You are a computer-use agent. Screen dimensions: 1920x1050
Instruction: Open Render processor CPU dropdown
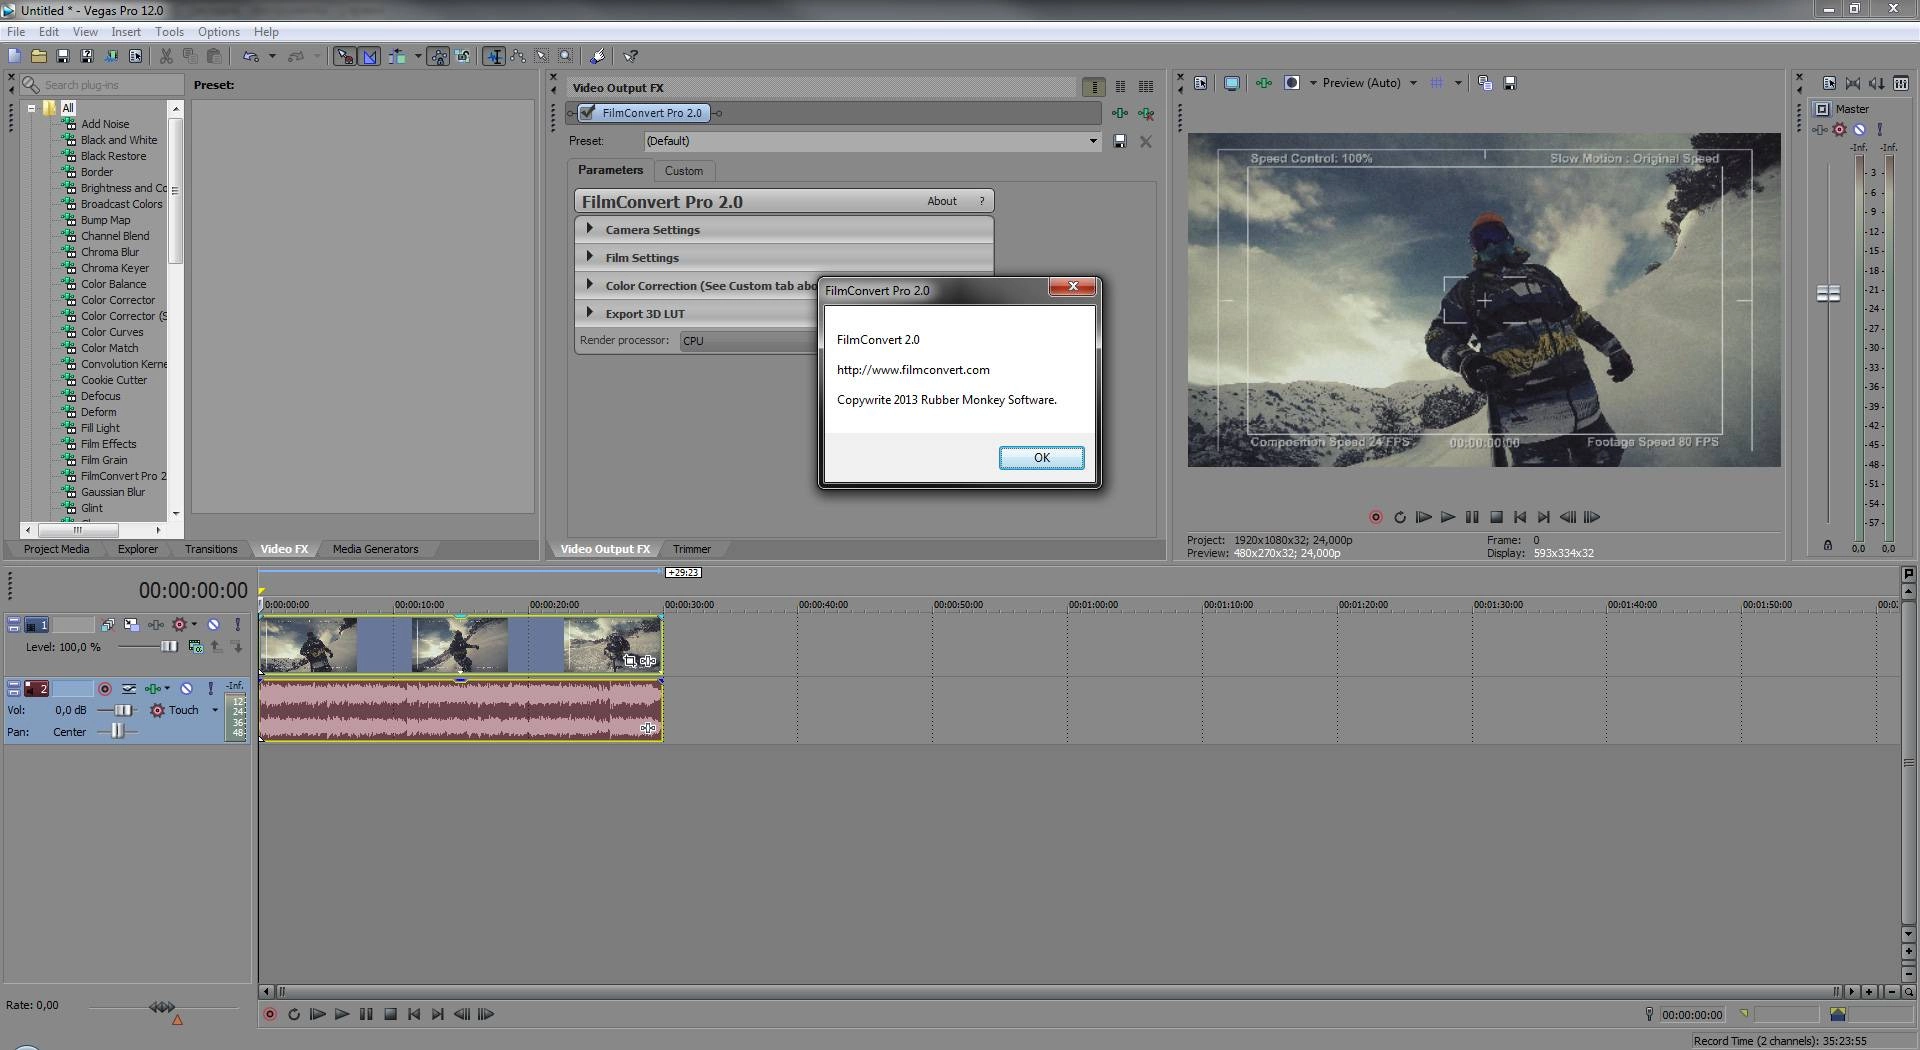(749, 341)
